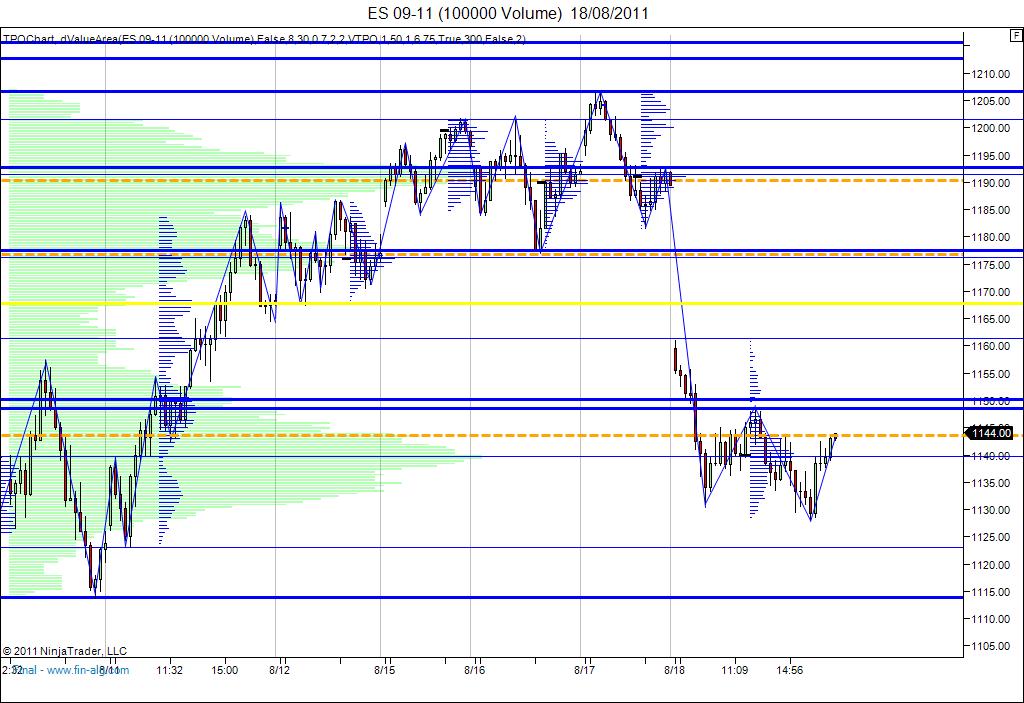Screen dimensions: 1024x703
Task: Click the 1185.00 price axis label
Action: tap(990, 210)
